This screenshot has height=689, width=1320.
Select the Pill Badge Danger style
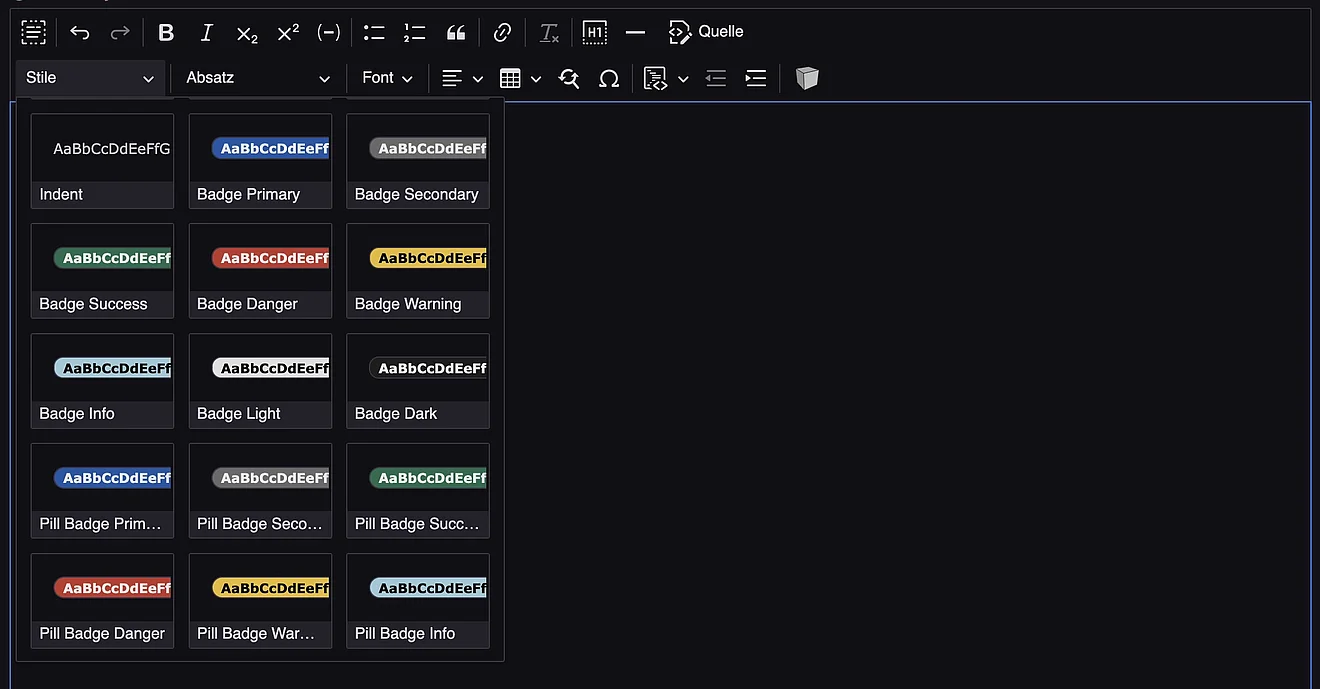coord(102,600)
